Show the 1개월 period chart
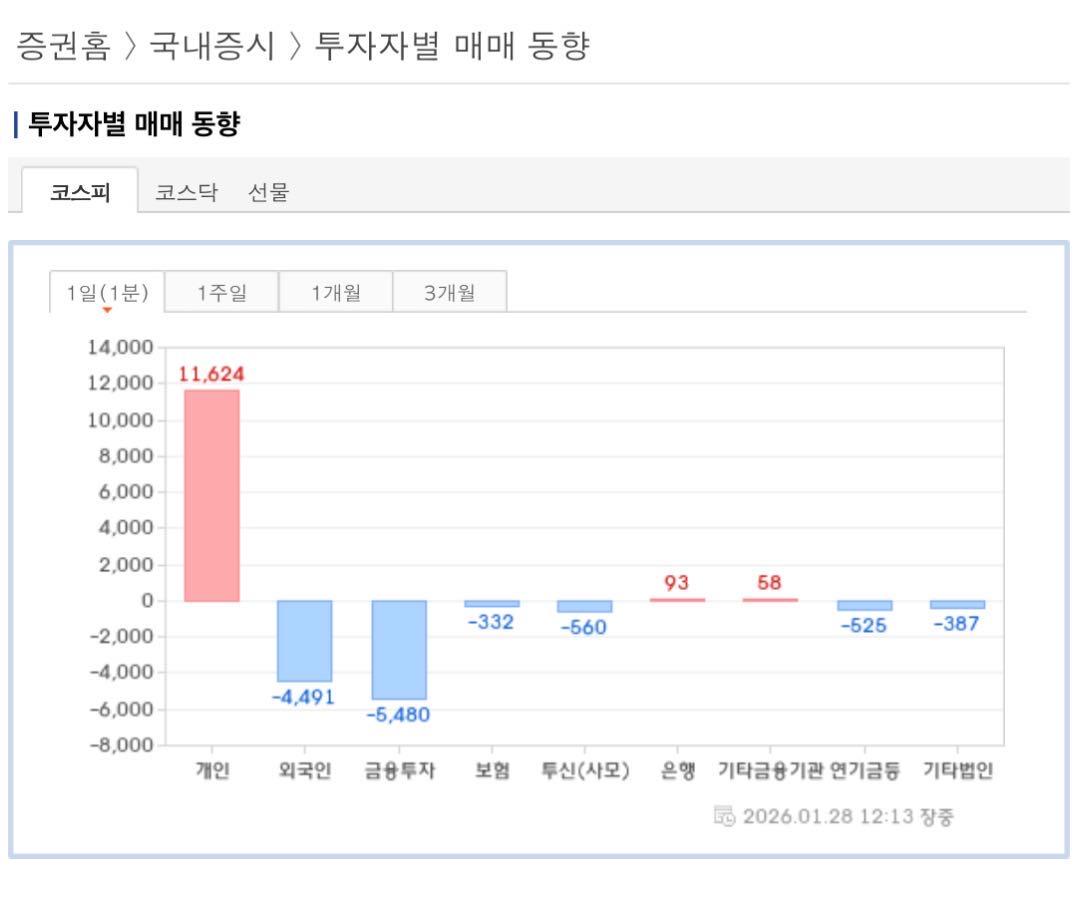Image resolution: width=1081 pixels, height=904 pixels. coord(335,291)
